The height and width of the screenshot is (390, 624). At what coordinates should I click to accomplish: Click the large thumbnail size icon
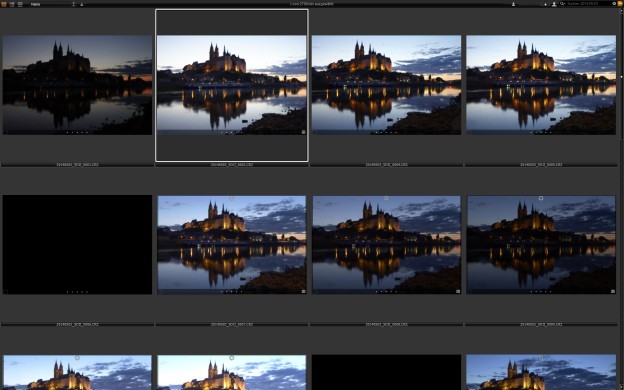click(554, 4)
